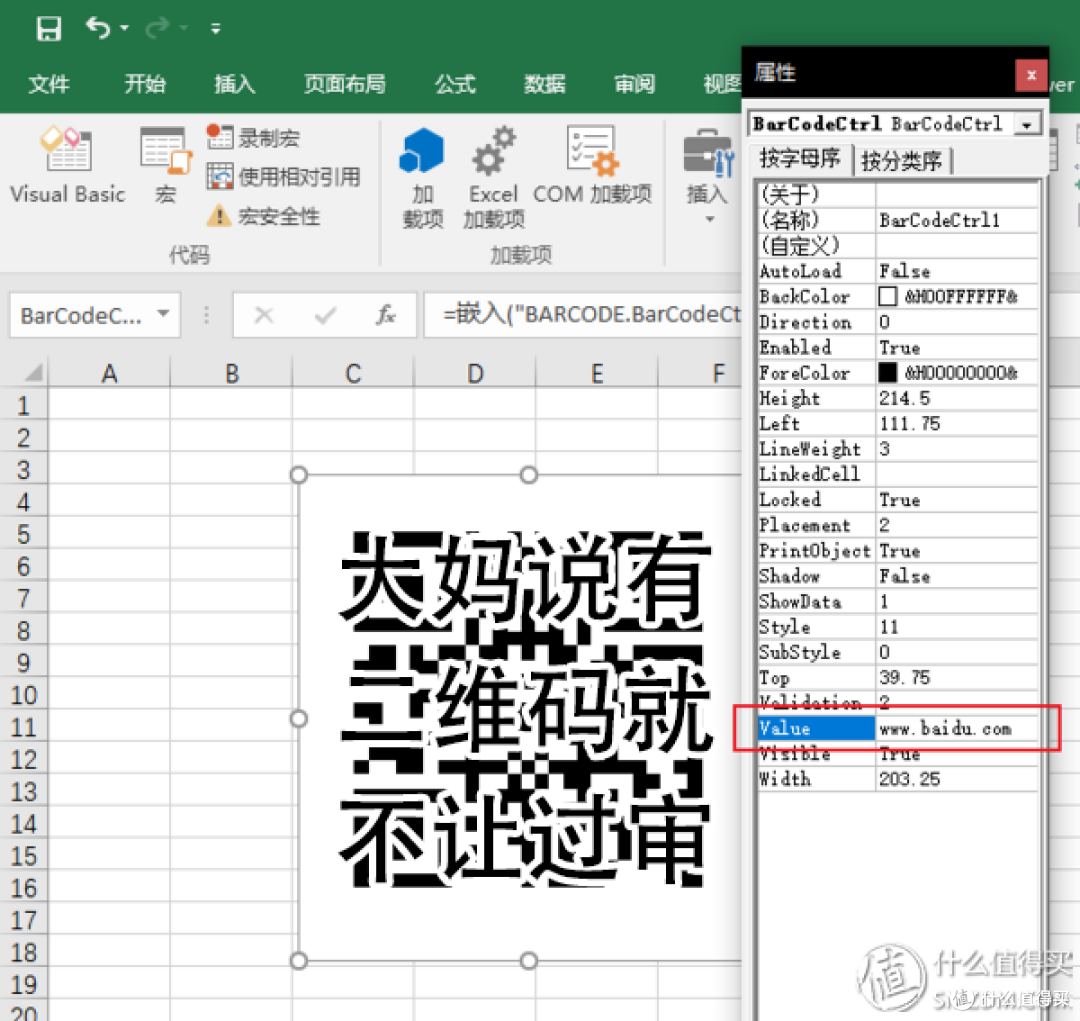The height and width of the screenshot is (1021, 1080).
Task: Switch to the 页面布局 ribbon tab
Action: coord(345,84)
